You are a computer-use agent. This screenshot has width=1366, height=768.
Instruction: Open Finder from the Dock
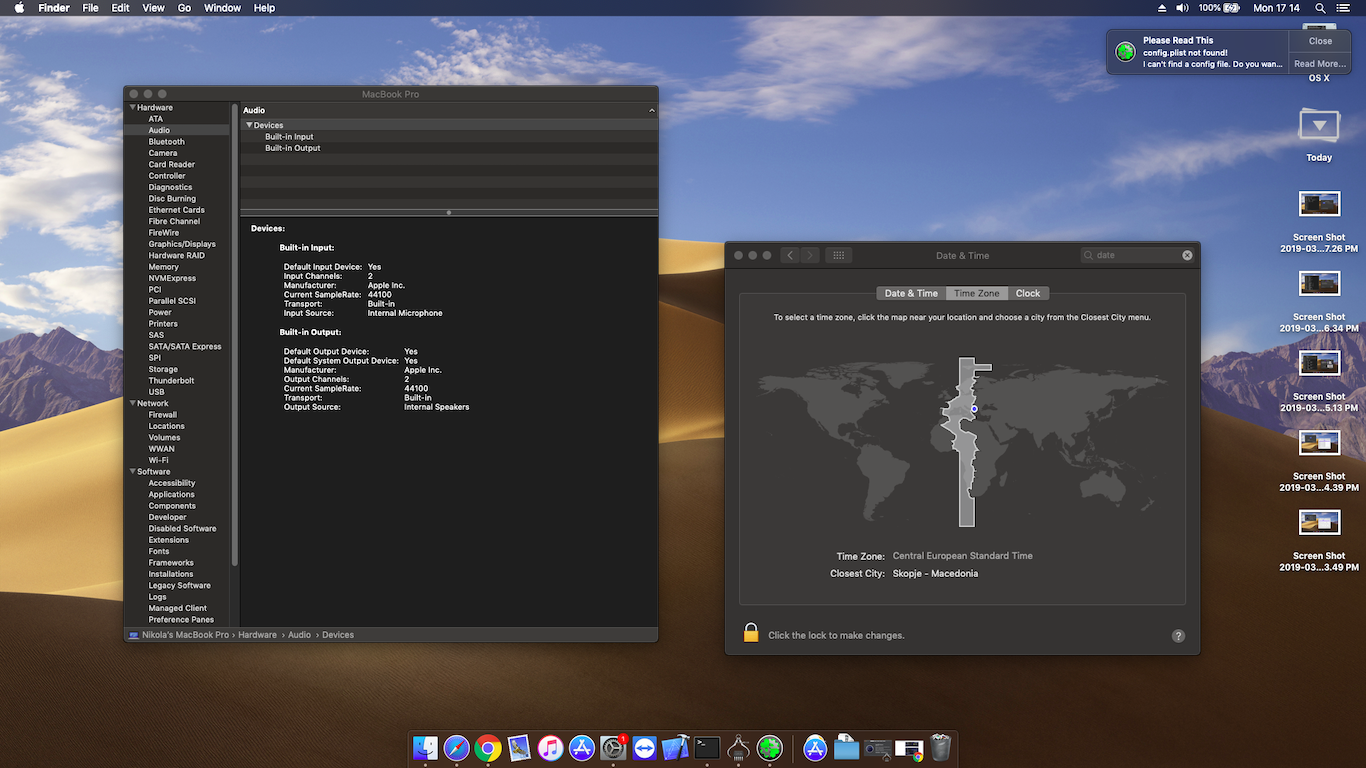425,747
